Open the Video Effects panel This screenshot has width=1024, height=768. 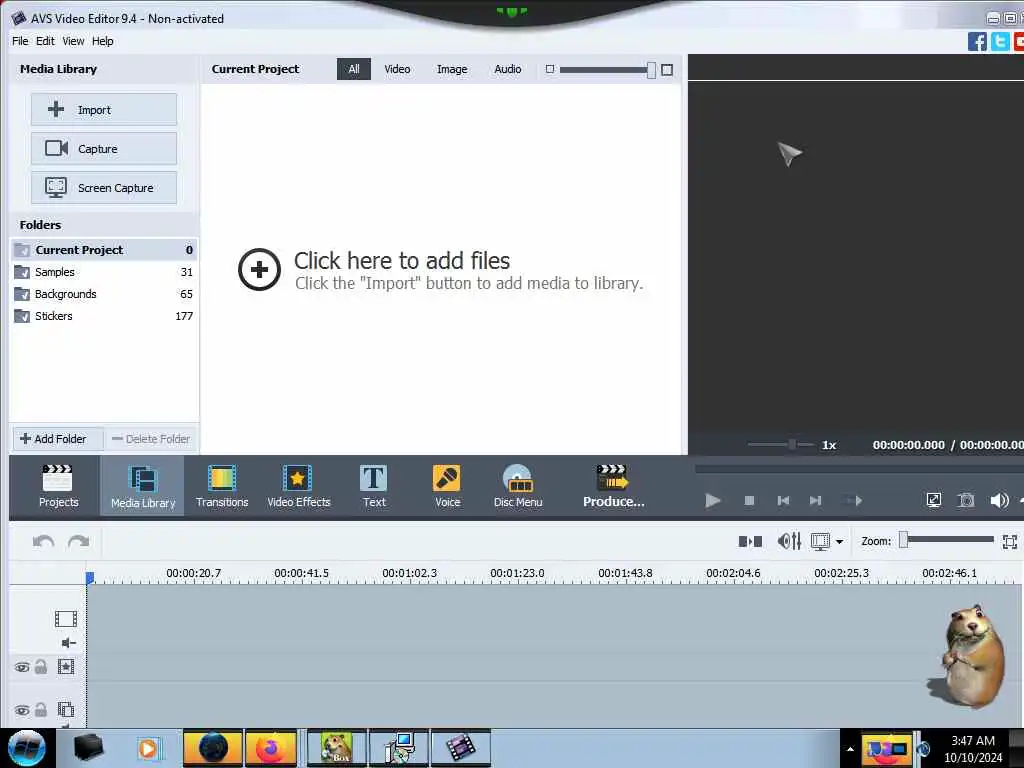coord(298,486)
